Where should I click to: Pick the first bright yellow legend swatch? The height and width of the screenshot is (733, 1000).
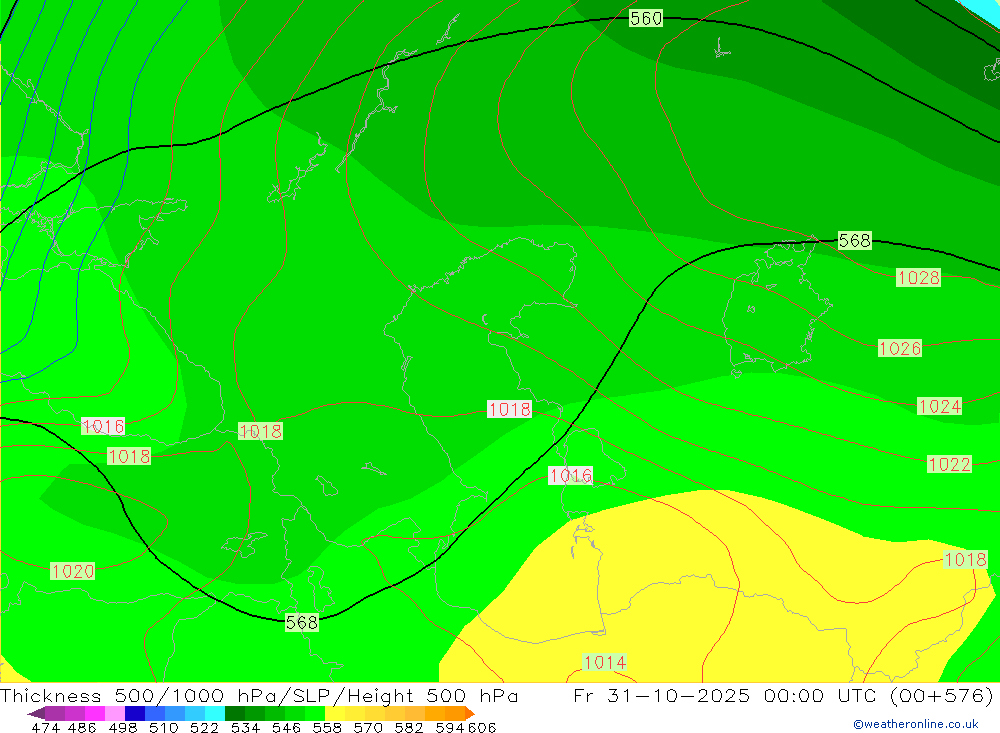click(335, 713)
